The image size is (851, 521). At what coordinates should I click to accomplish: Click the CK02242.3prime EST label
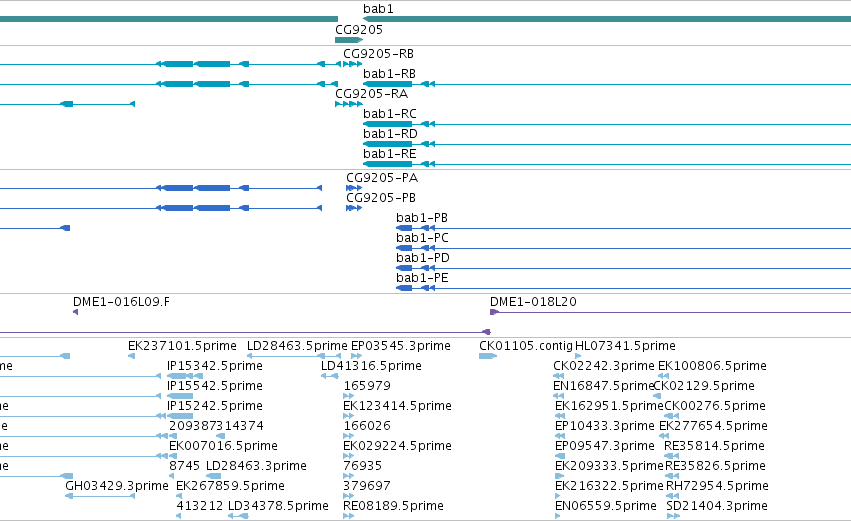click(604, 366)
